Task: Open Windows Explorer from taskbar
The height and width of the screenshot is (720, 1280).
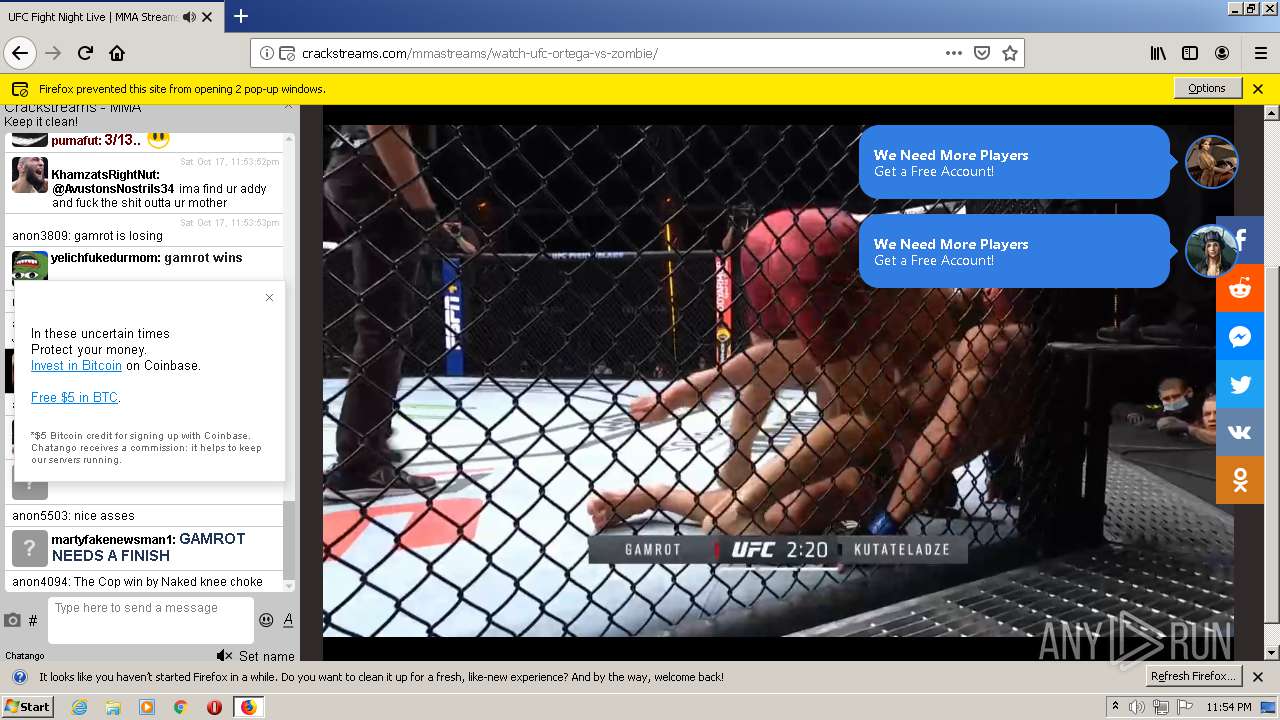Action: point(113,707)
